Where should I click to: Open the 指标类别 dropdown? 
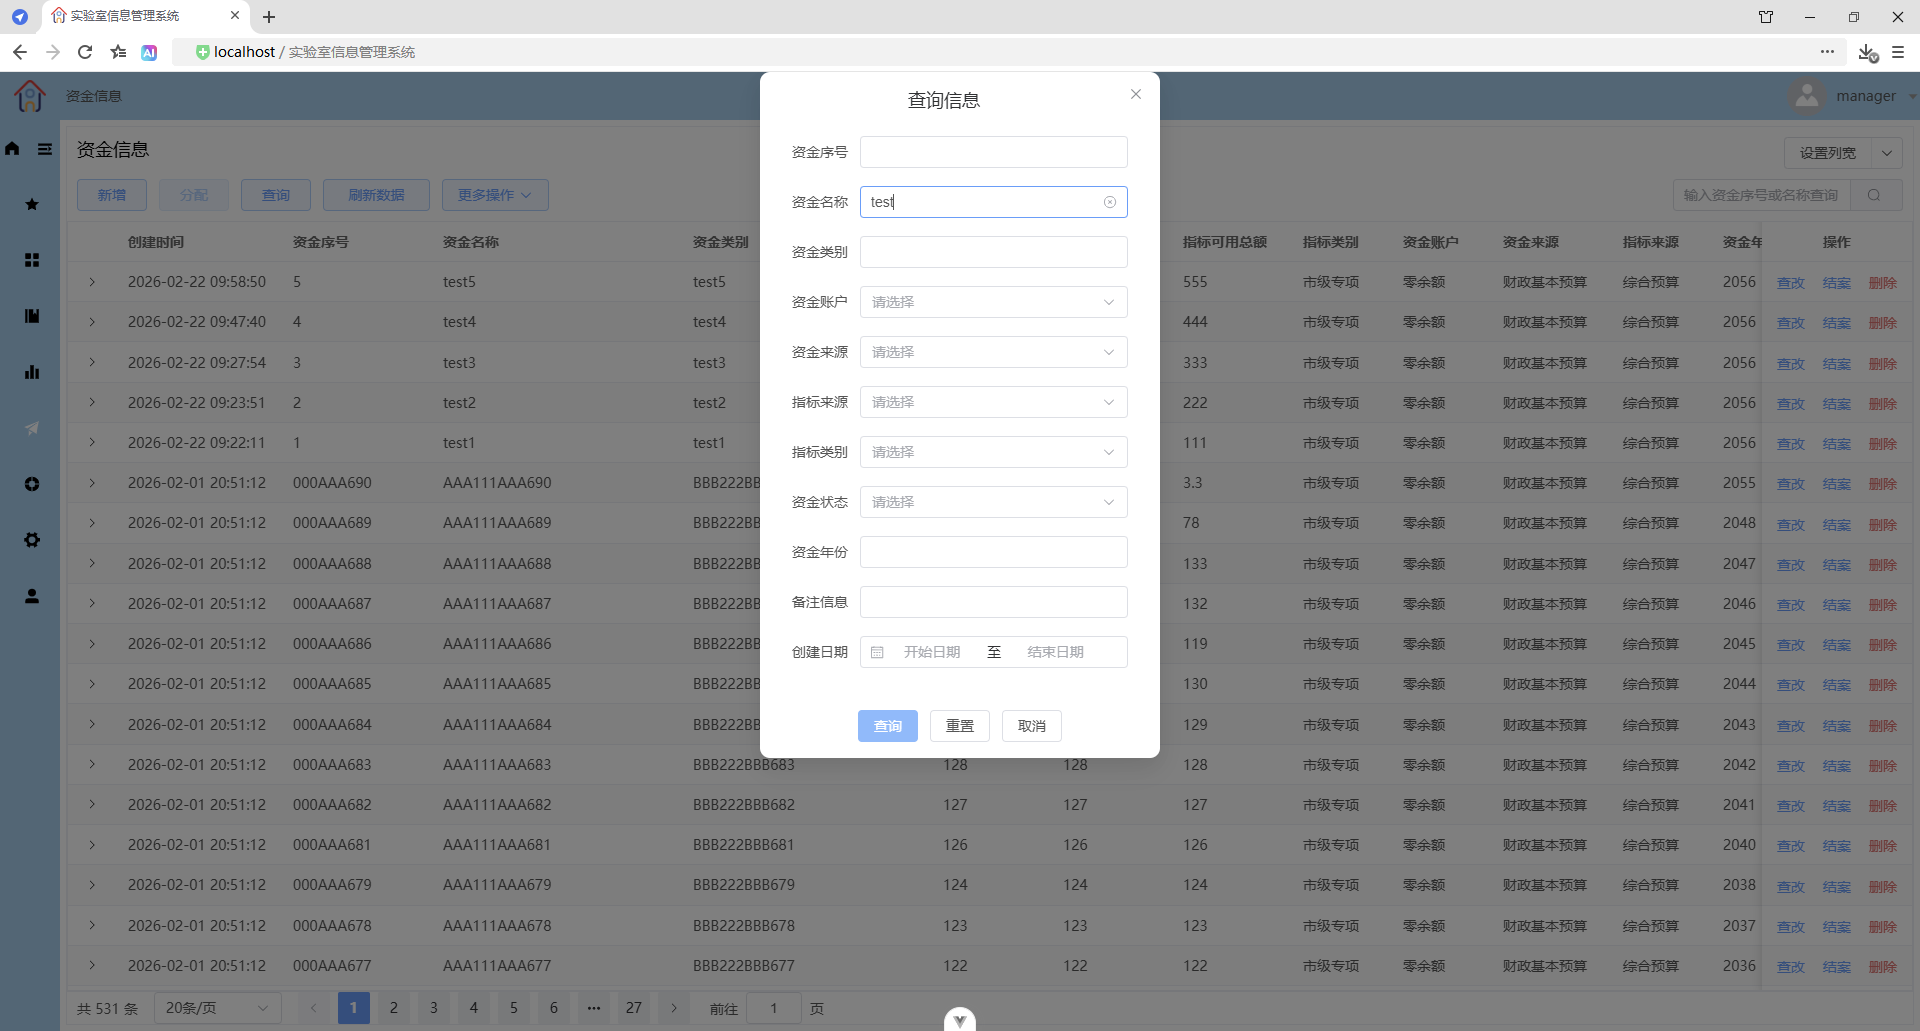point(994,452)
